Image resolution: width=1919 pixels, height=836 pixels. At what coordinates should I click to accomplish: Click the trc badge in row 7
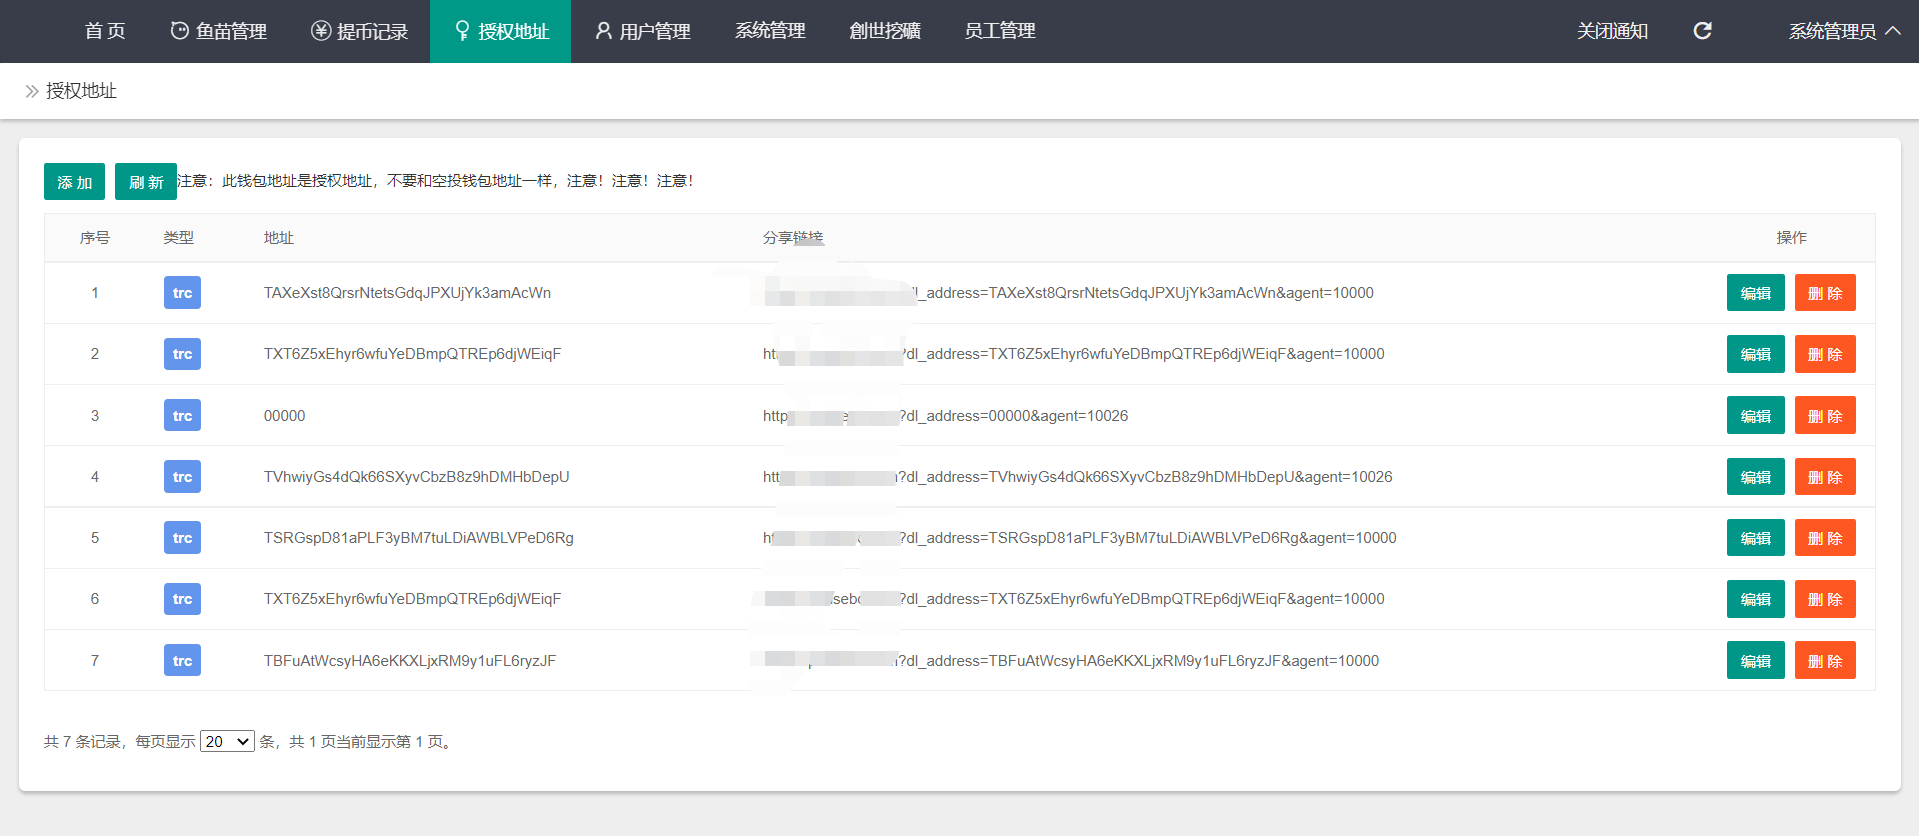182,660
